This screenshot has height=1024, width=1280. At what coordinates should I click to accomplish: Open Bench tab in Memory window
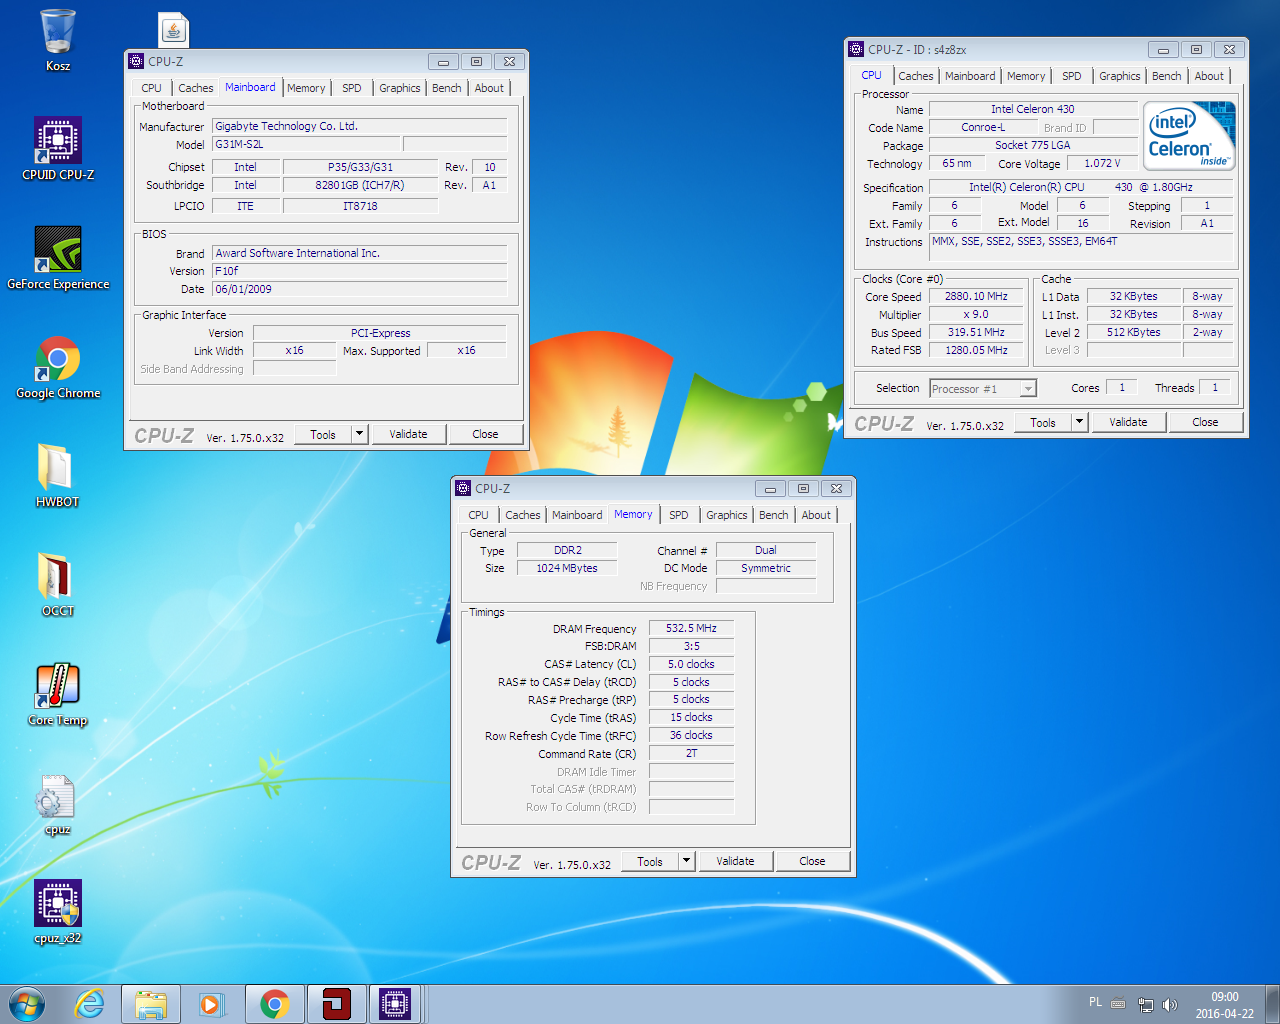click(774, 515)
